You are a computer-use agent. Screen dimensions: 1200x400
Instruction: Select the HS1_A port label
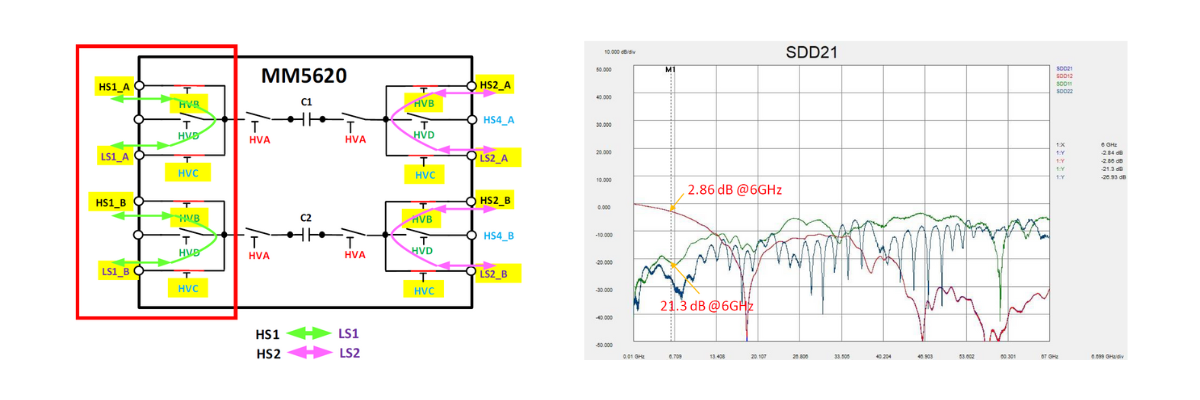(114, 86)
